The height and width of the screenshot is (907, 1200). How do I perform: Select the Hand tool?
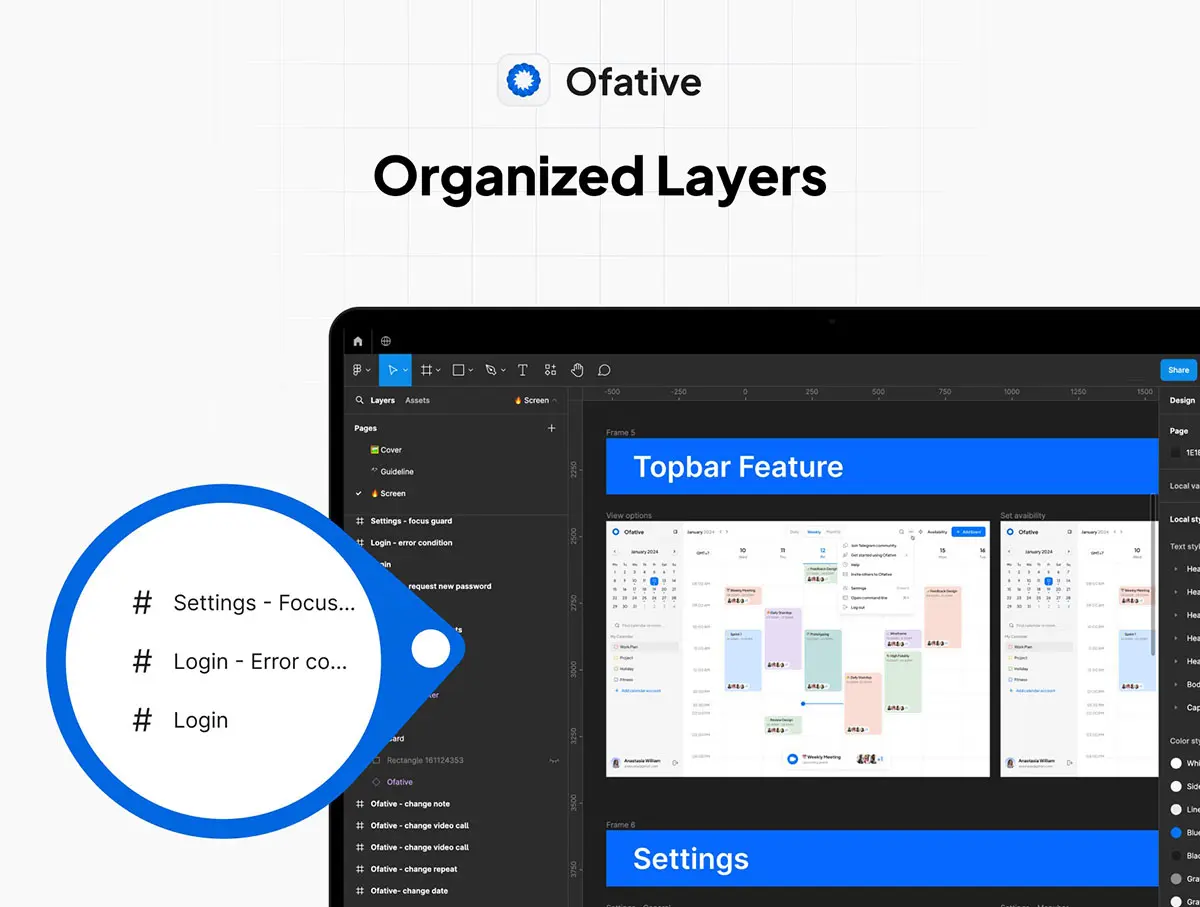(x=577, y=370)
